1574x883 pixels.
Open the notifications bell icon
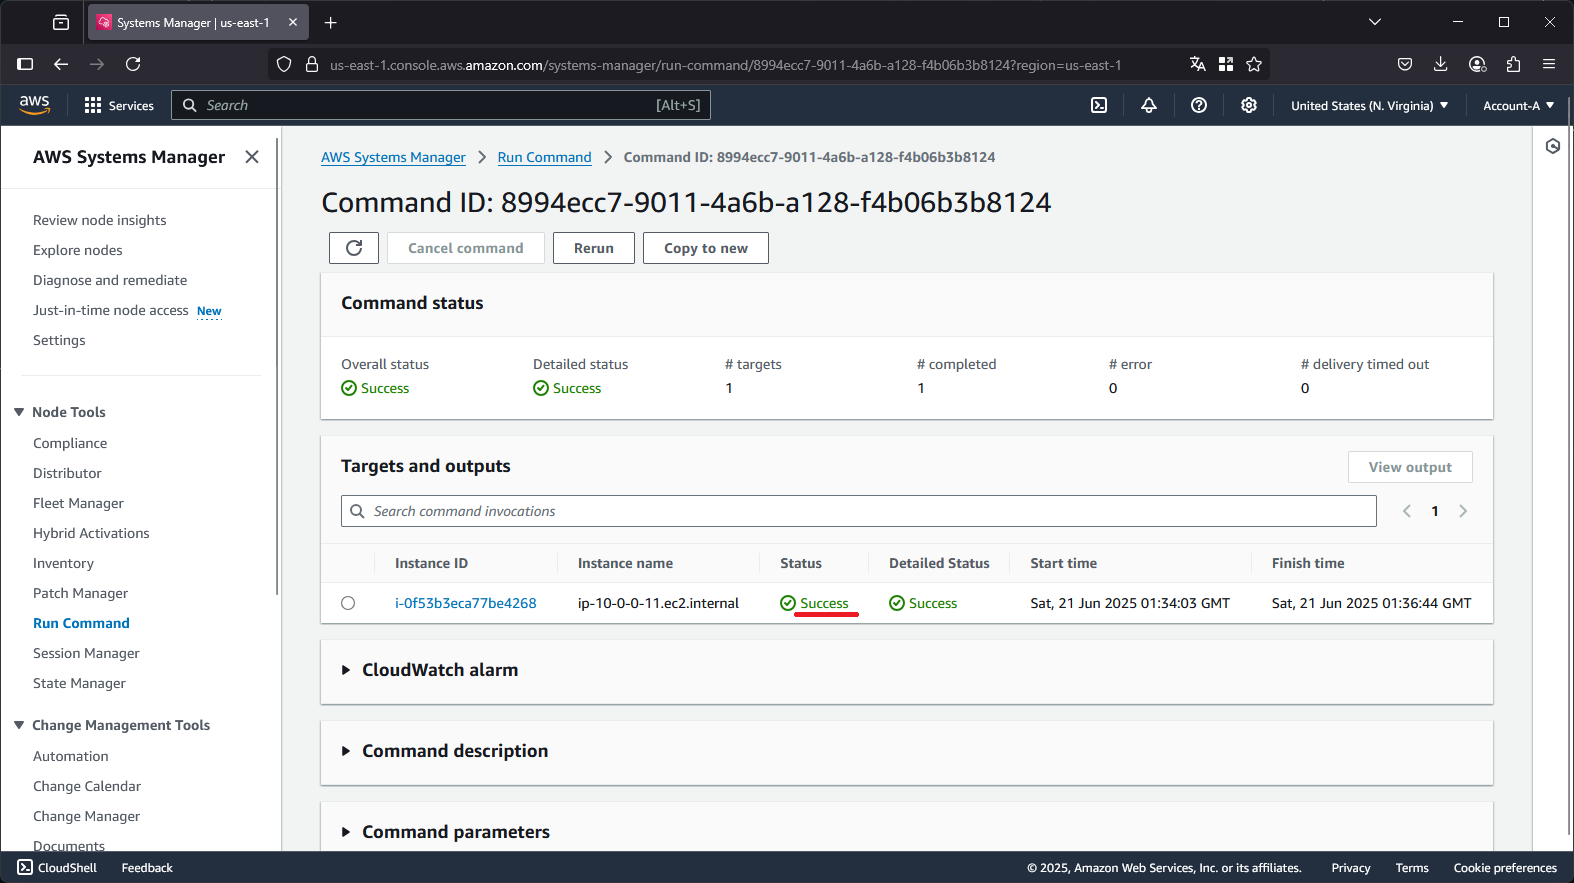pos(1149,105)
